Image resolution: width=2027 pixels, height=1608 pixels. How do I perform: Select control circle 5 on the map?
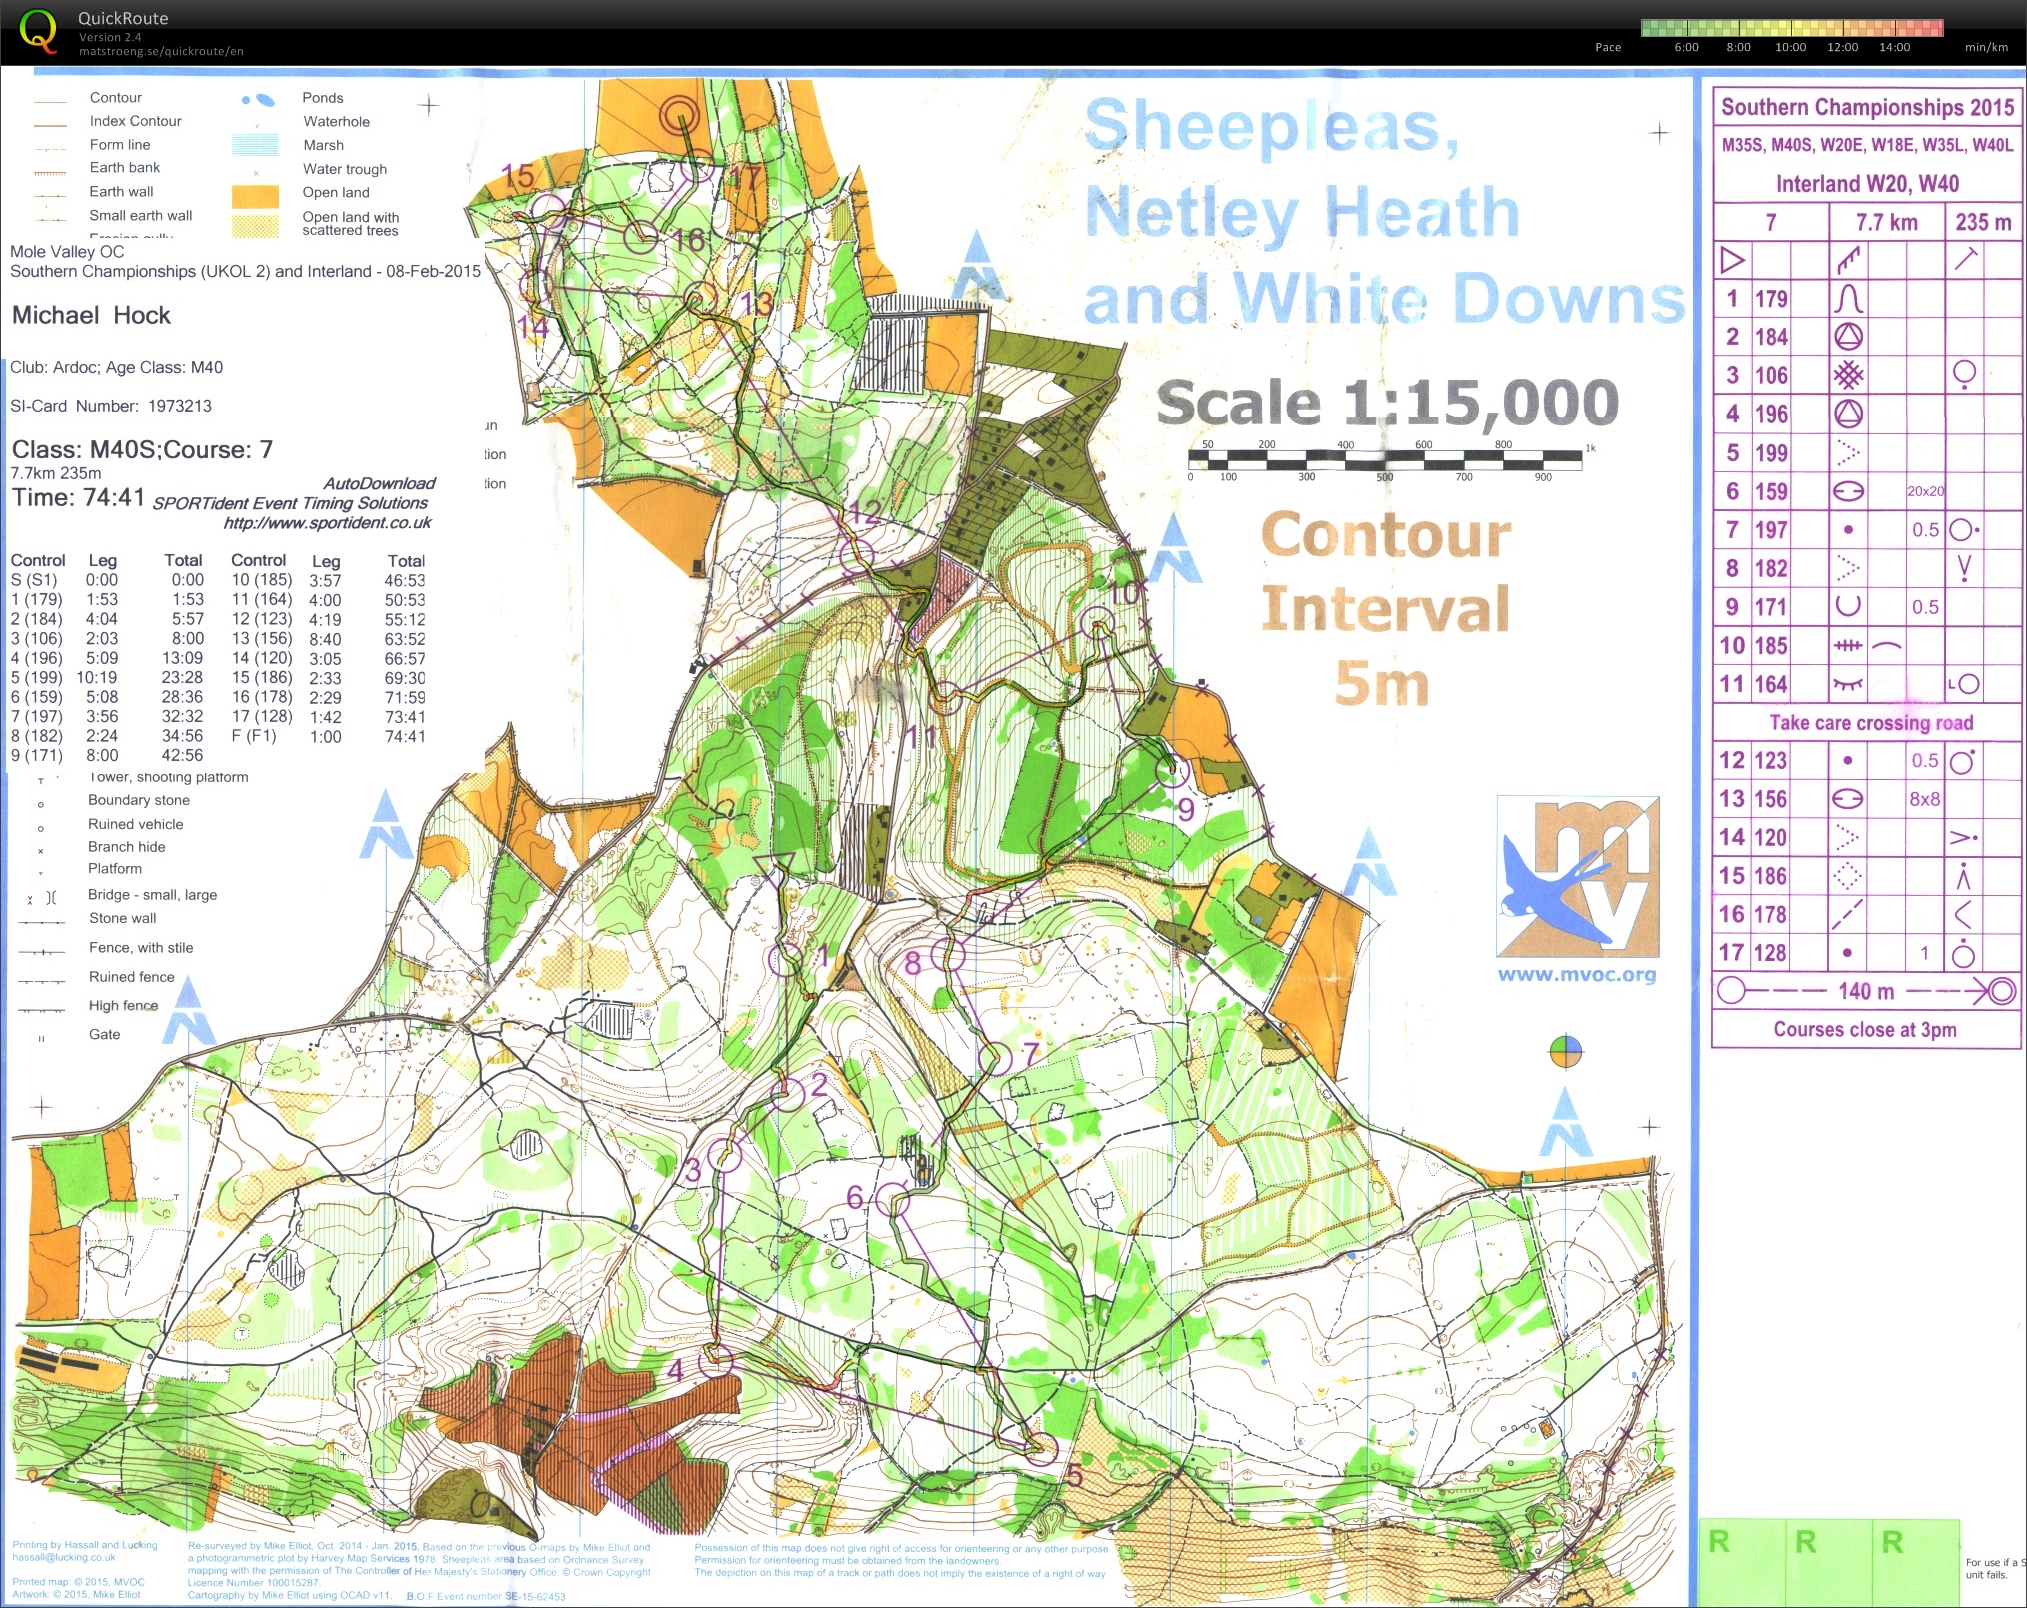[1041, 1447]
